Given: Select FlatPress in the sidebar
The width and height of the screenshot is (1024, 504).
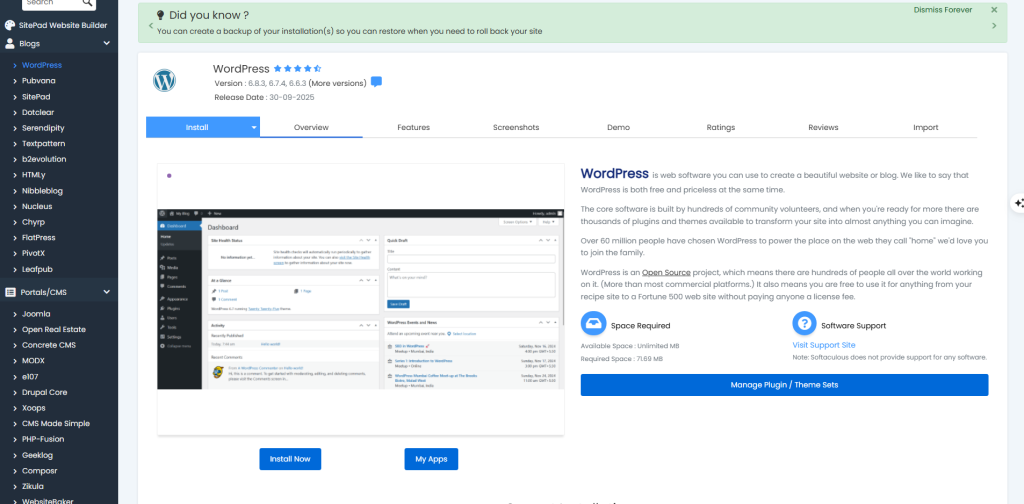Looking at the screenshot, I should click(39, 238).
